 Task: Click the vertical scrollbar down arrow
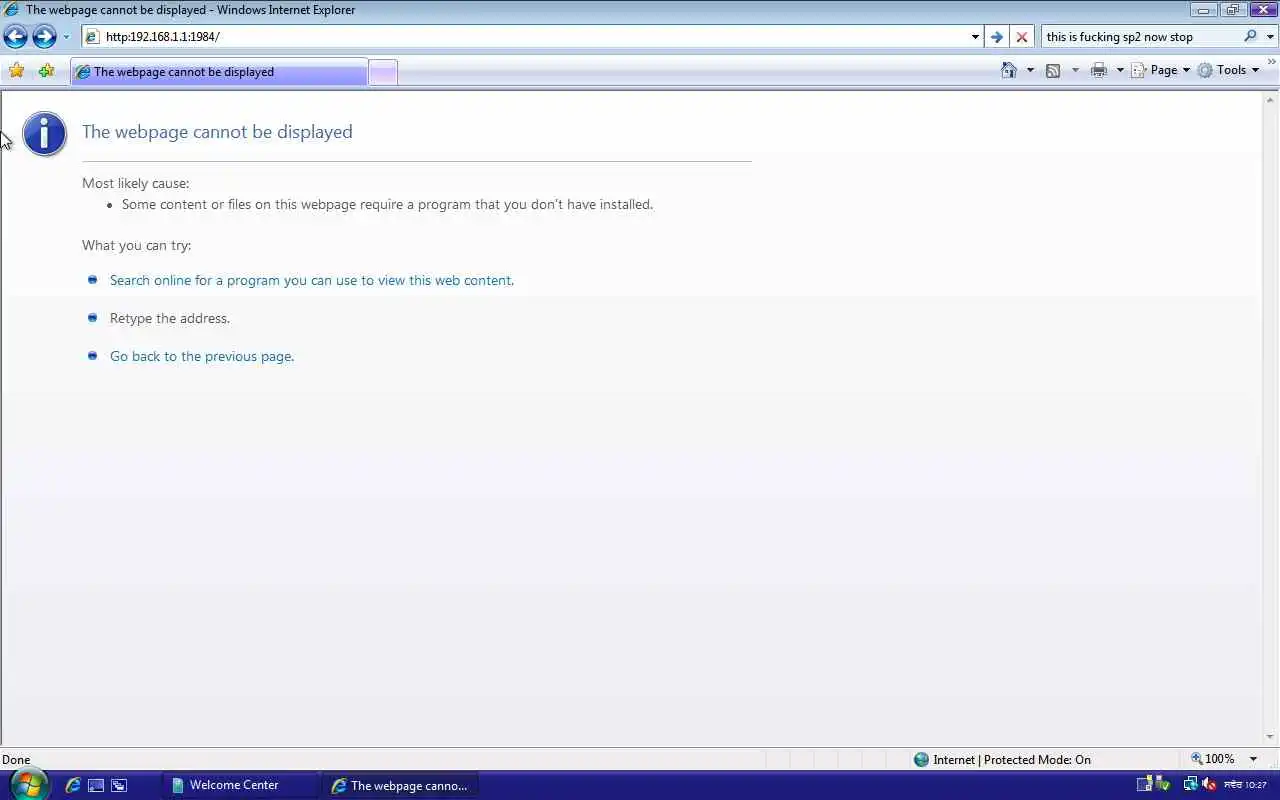tap(1271, 737)
